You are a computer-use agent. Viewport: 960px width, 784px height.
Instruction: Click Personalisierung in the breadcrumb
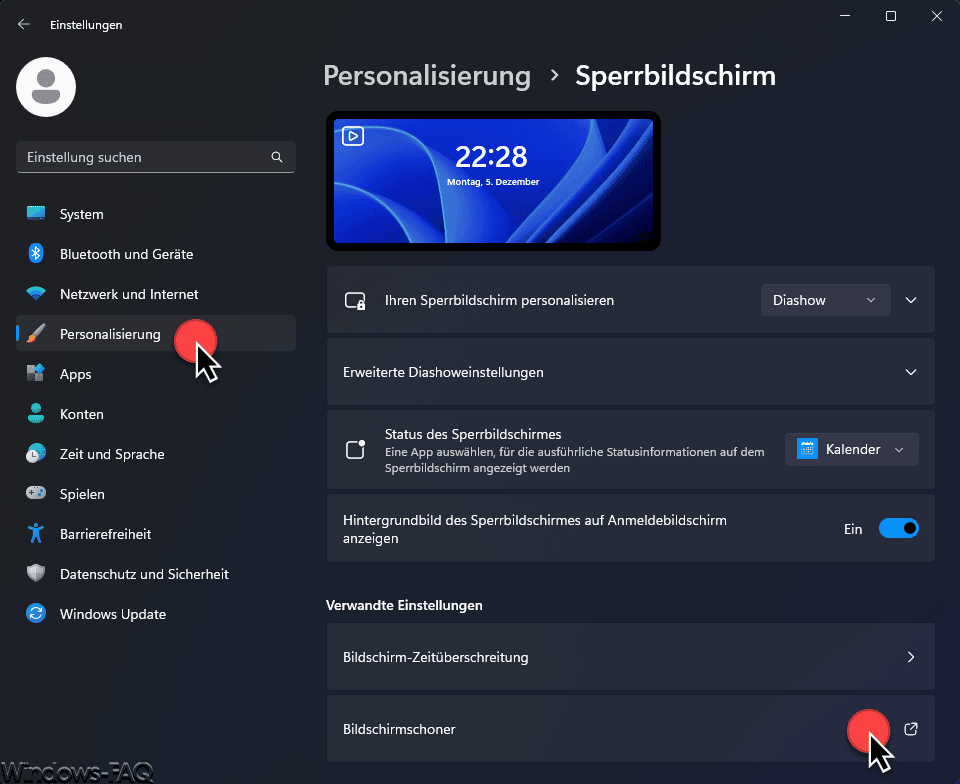pyautogui.click(x=427, y=76)
